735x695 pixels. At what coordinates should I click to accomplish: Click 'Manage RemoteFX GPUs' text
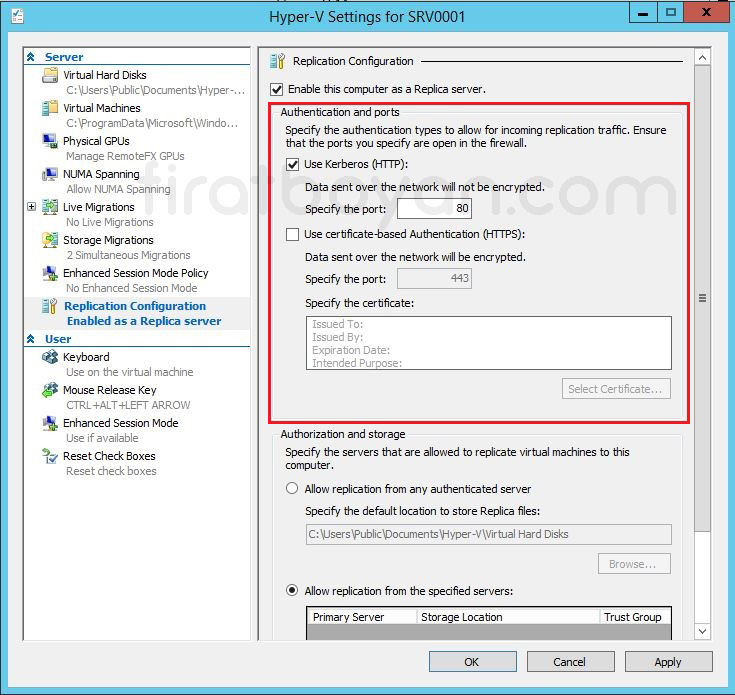coord(125,156)
